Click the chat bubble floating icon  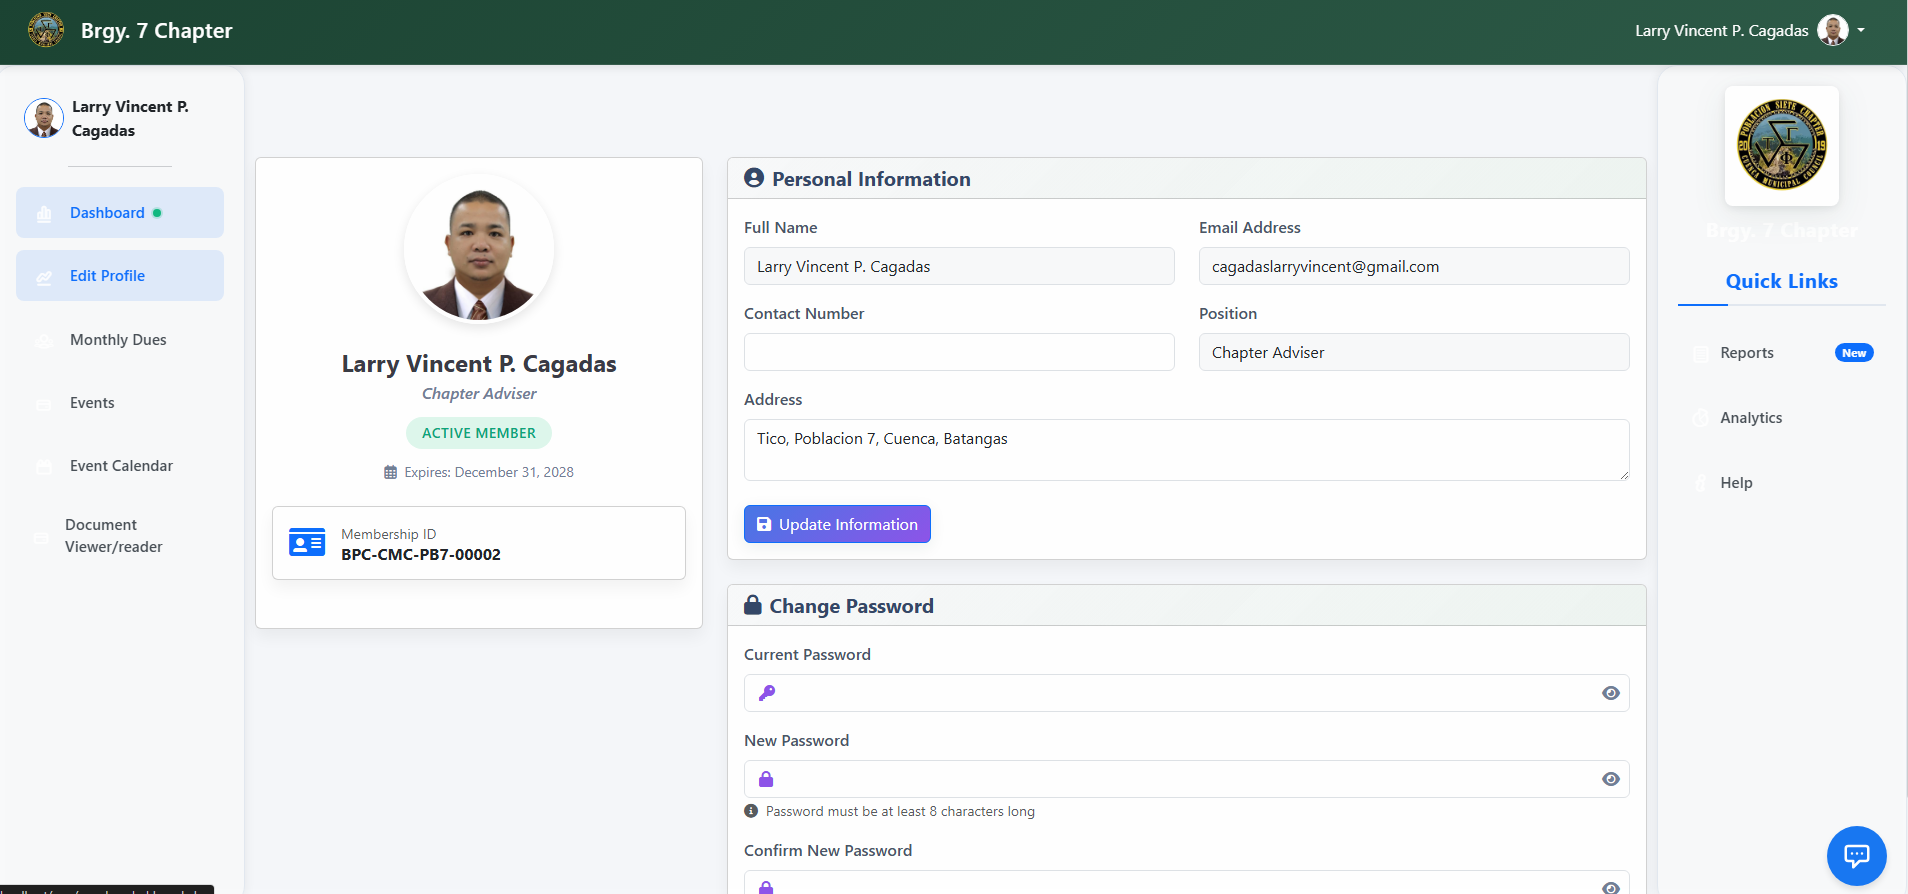pyautogui.click(x=1856, y=855)
